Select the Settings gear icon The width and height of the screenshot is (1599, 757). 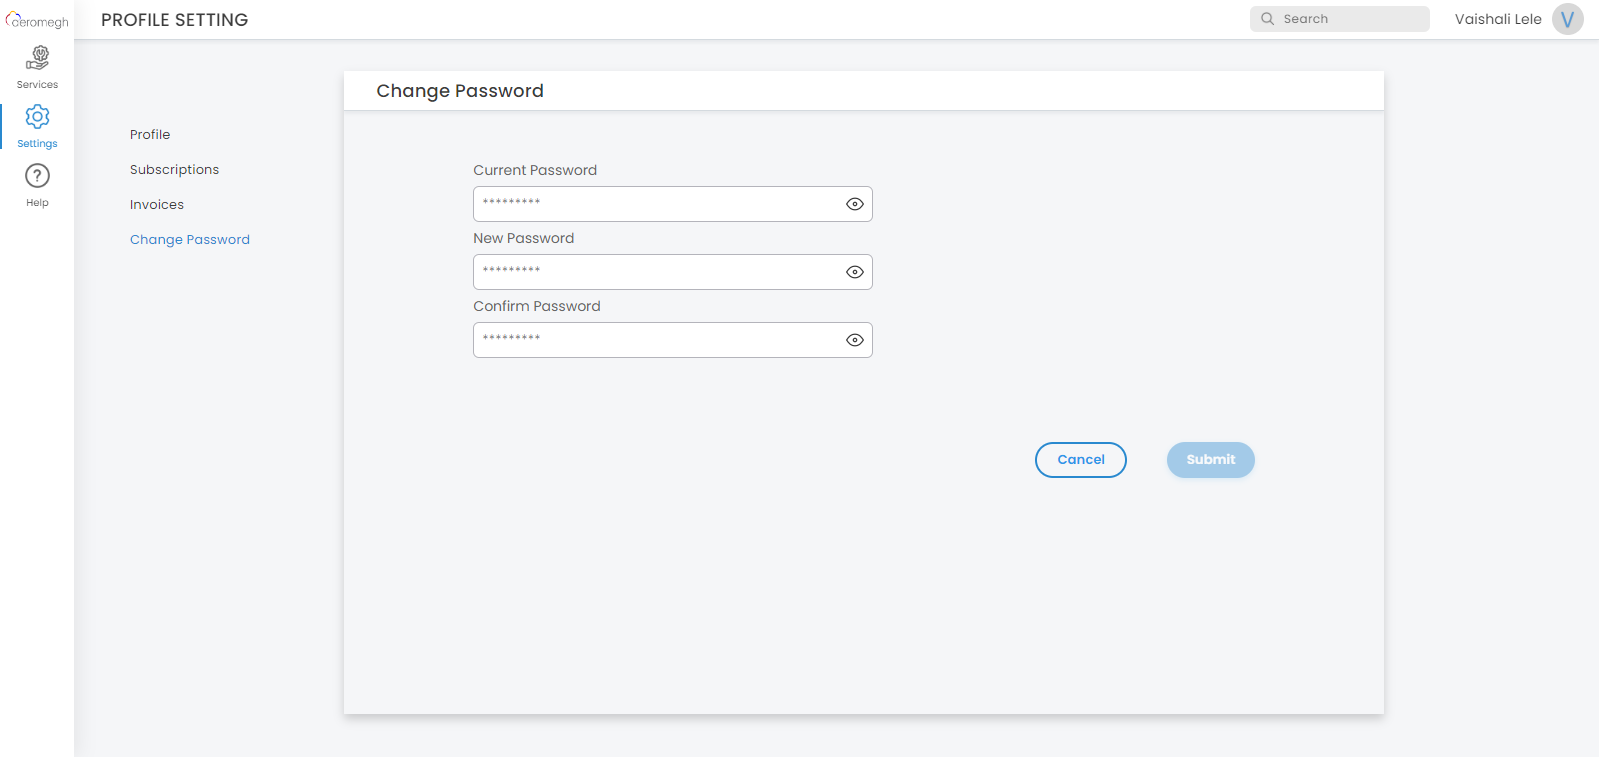(x=37, y=117)
